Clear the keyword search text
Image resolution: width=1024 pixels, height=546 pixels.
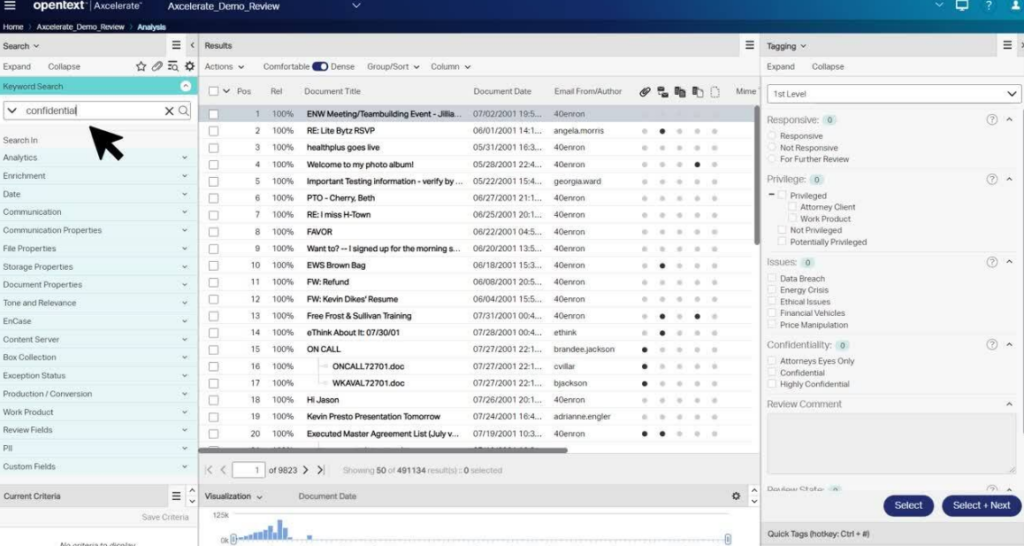[169, 111]
